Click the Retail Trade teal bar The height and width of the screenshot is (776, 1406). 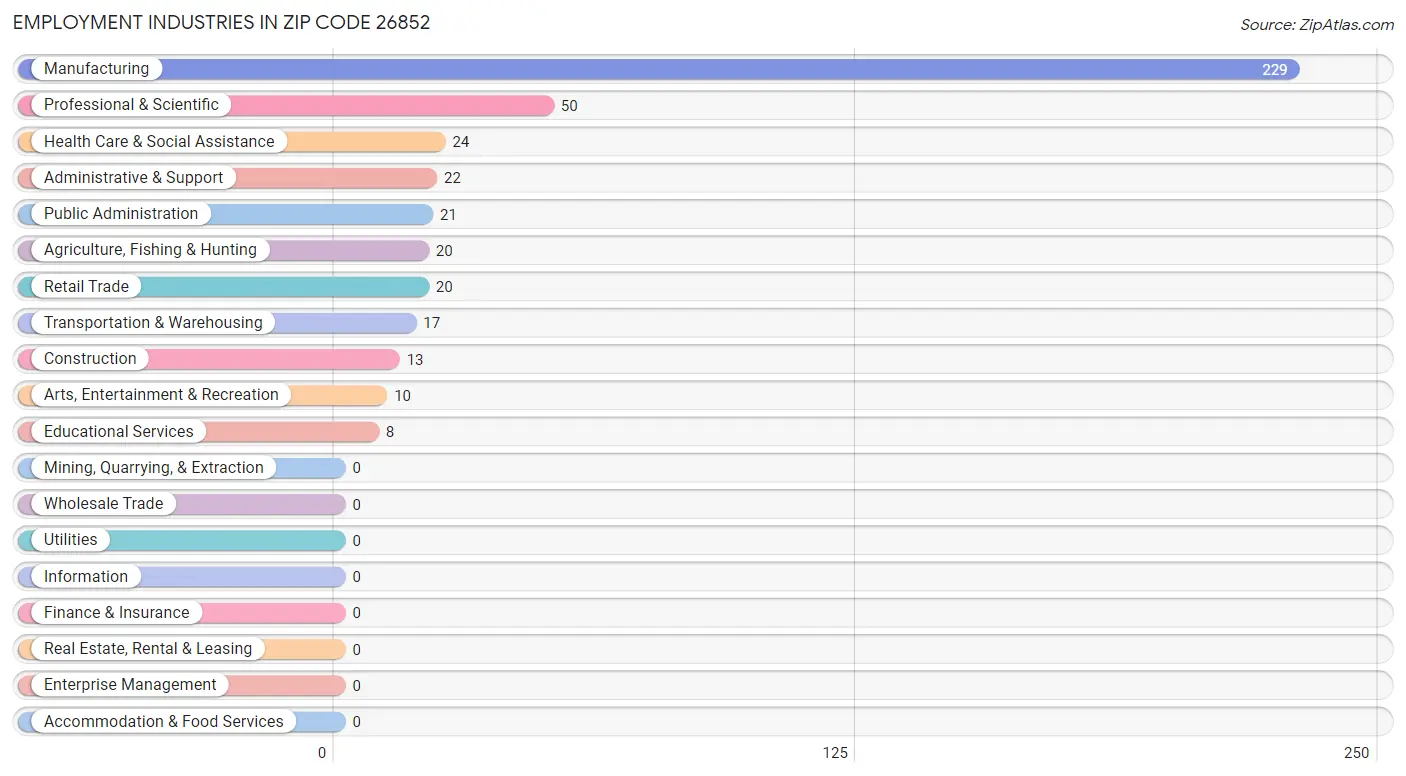coord(223,287)
